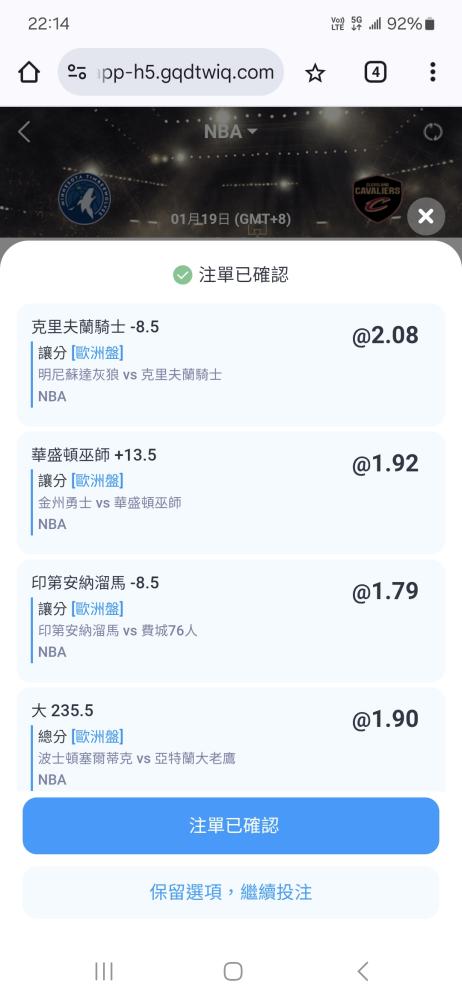Viewport: 462px width, 1000px height.
Task: Bookmark page with the star icon
Action: pyautogui.click(x=315, y=73)
